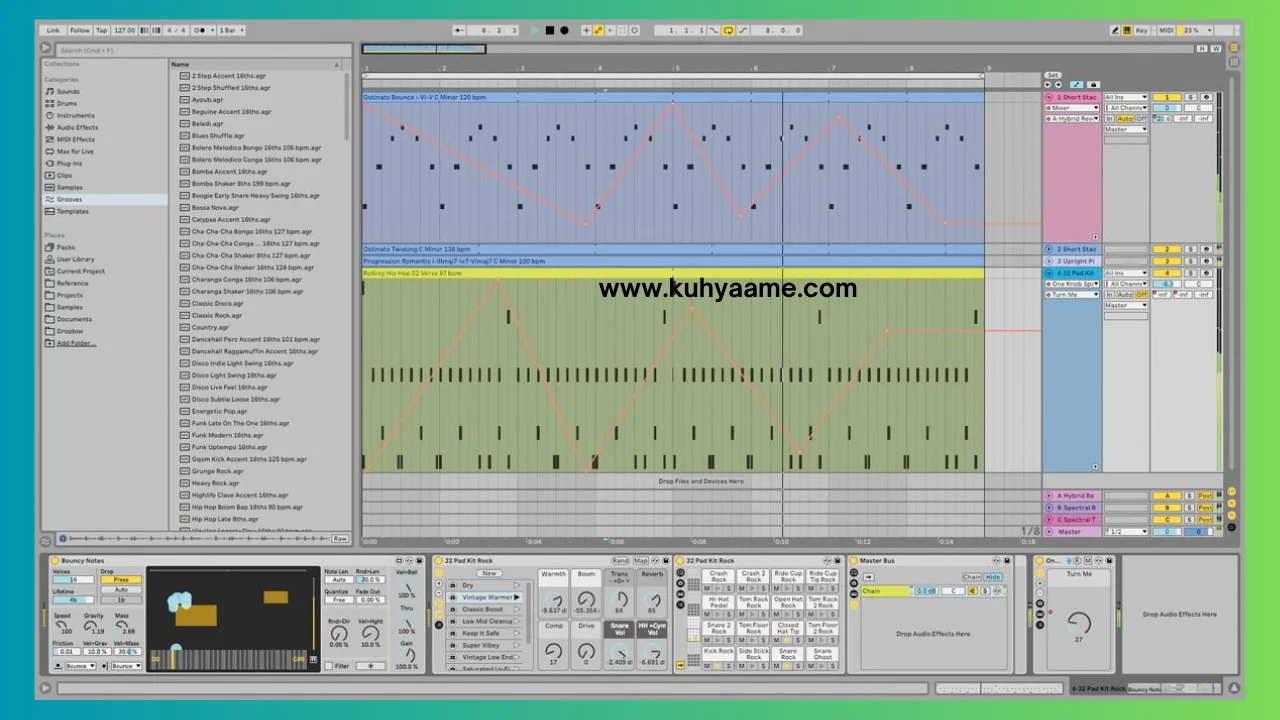
Task: Toggle the yellow automation arm button
Action: 598,30
